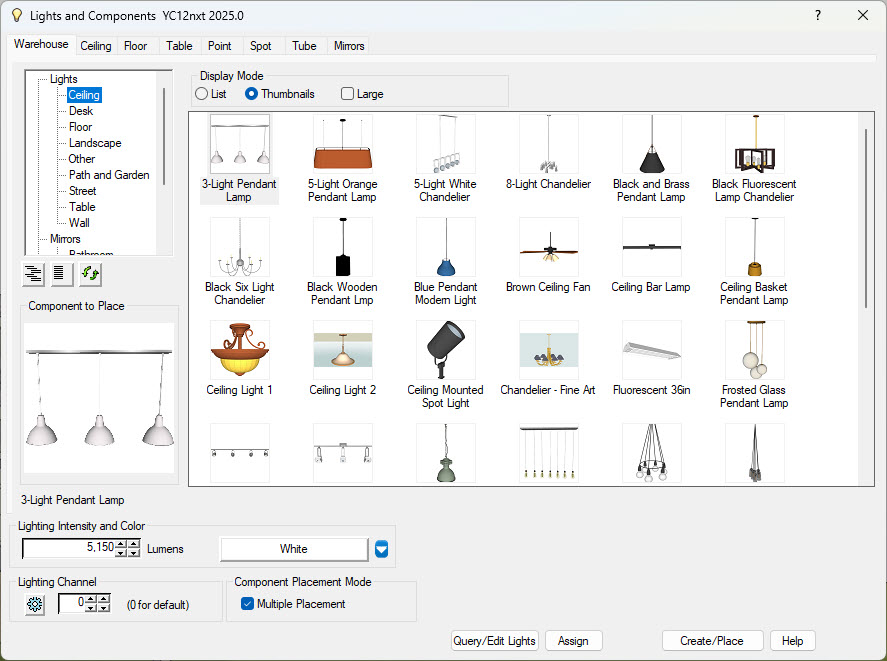Open Query/Edit Lights
The height and width of the screenshot is (661, 887).
point(494,640)
